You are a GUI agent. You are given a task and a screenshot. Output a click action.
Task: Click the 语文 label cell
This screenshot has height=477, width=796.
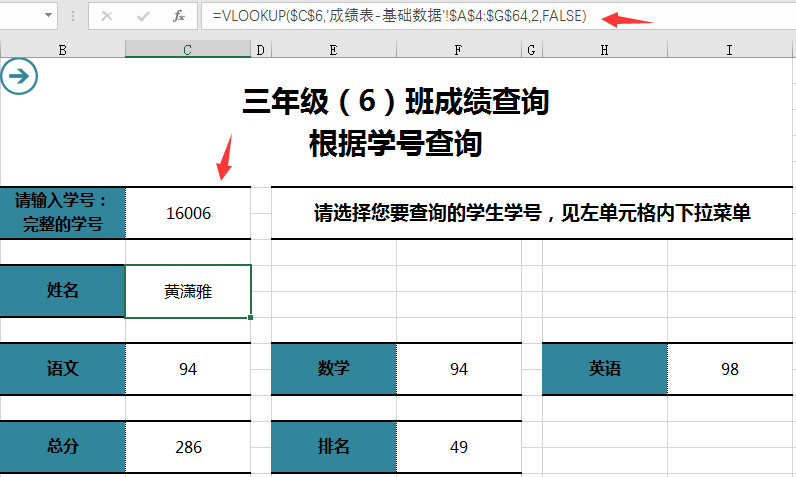point(62,369)
